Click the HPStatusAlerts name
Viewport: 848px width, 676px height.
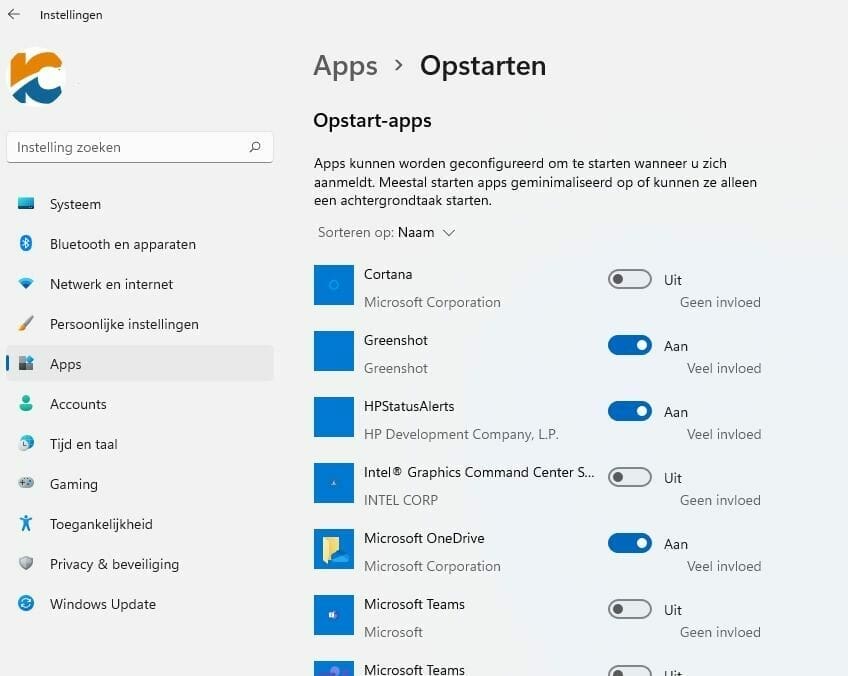coord(409,406)
